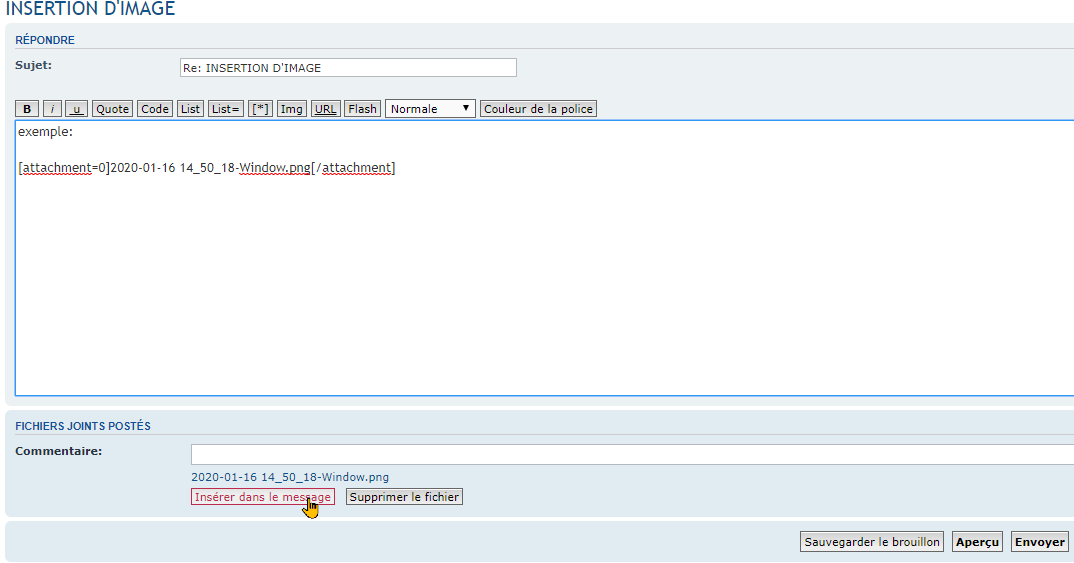The image size is (1074, 563).
Task: Insert an ordered list with List=
Action: [226, 109]
